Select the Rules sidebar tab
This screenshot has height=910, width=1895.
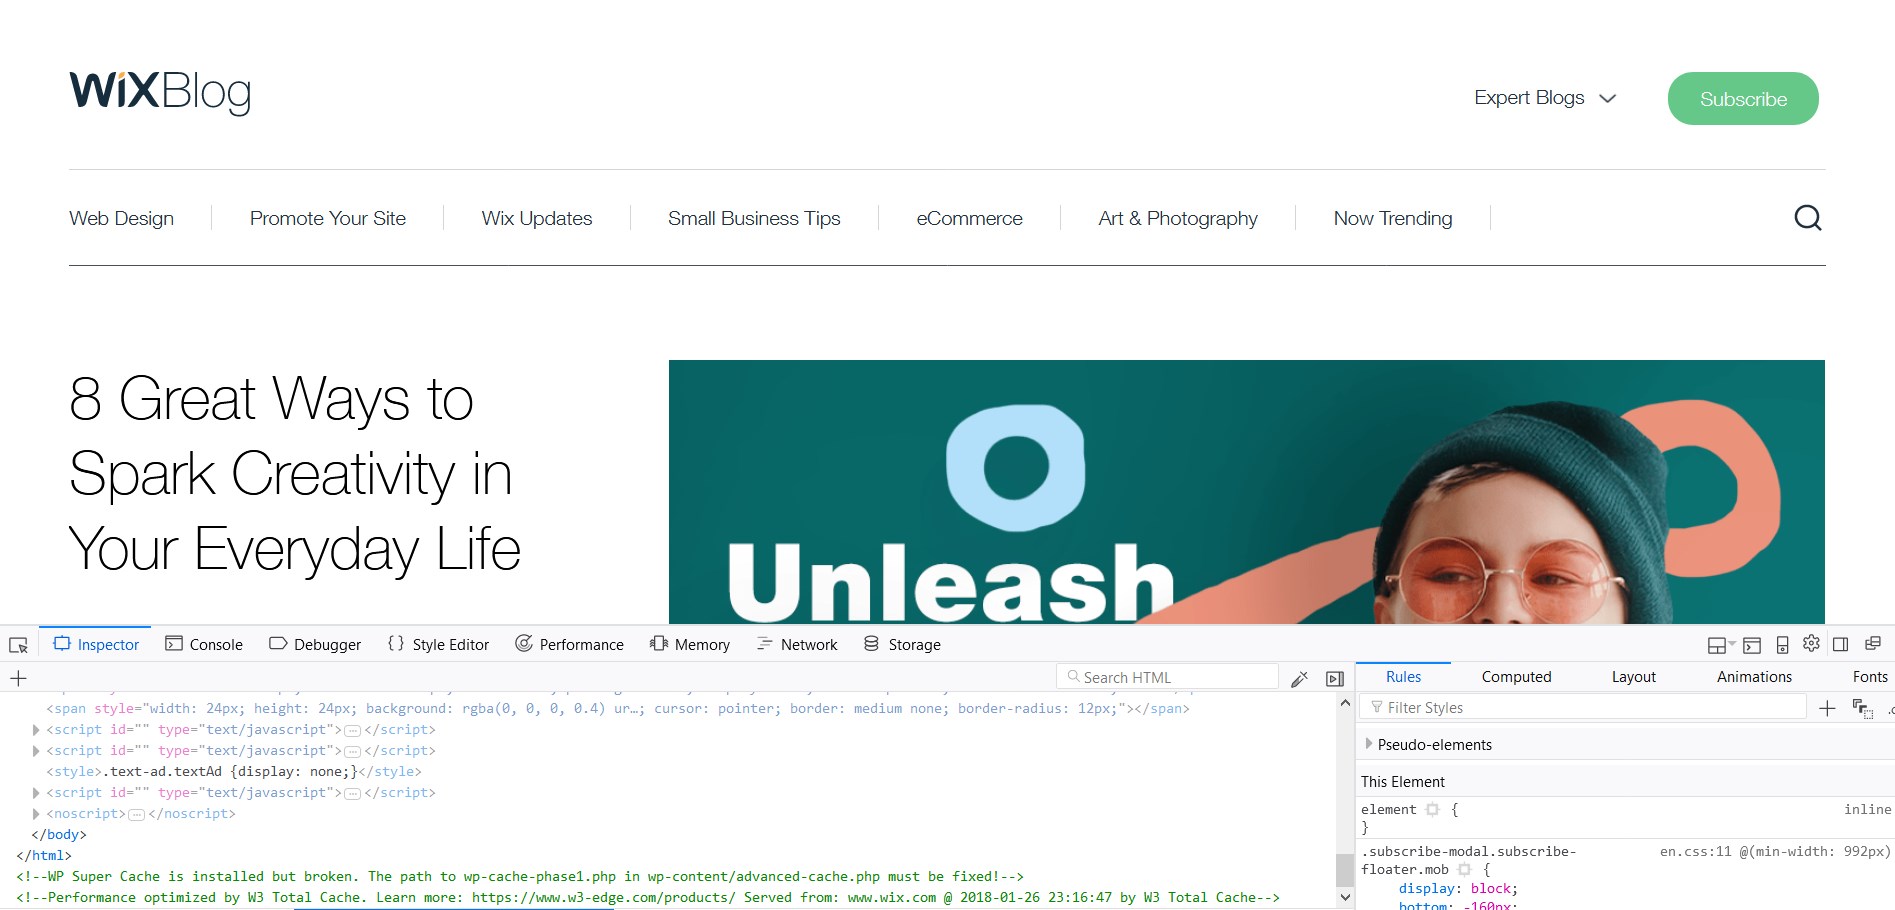(1403, 677)
